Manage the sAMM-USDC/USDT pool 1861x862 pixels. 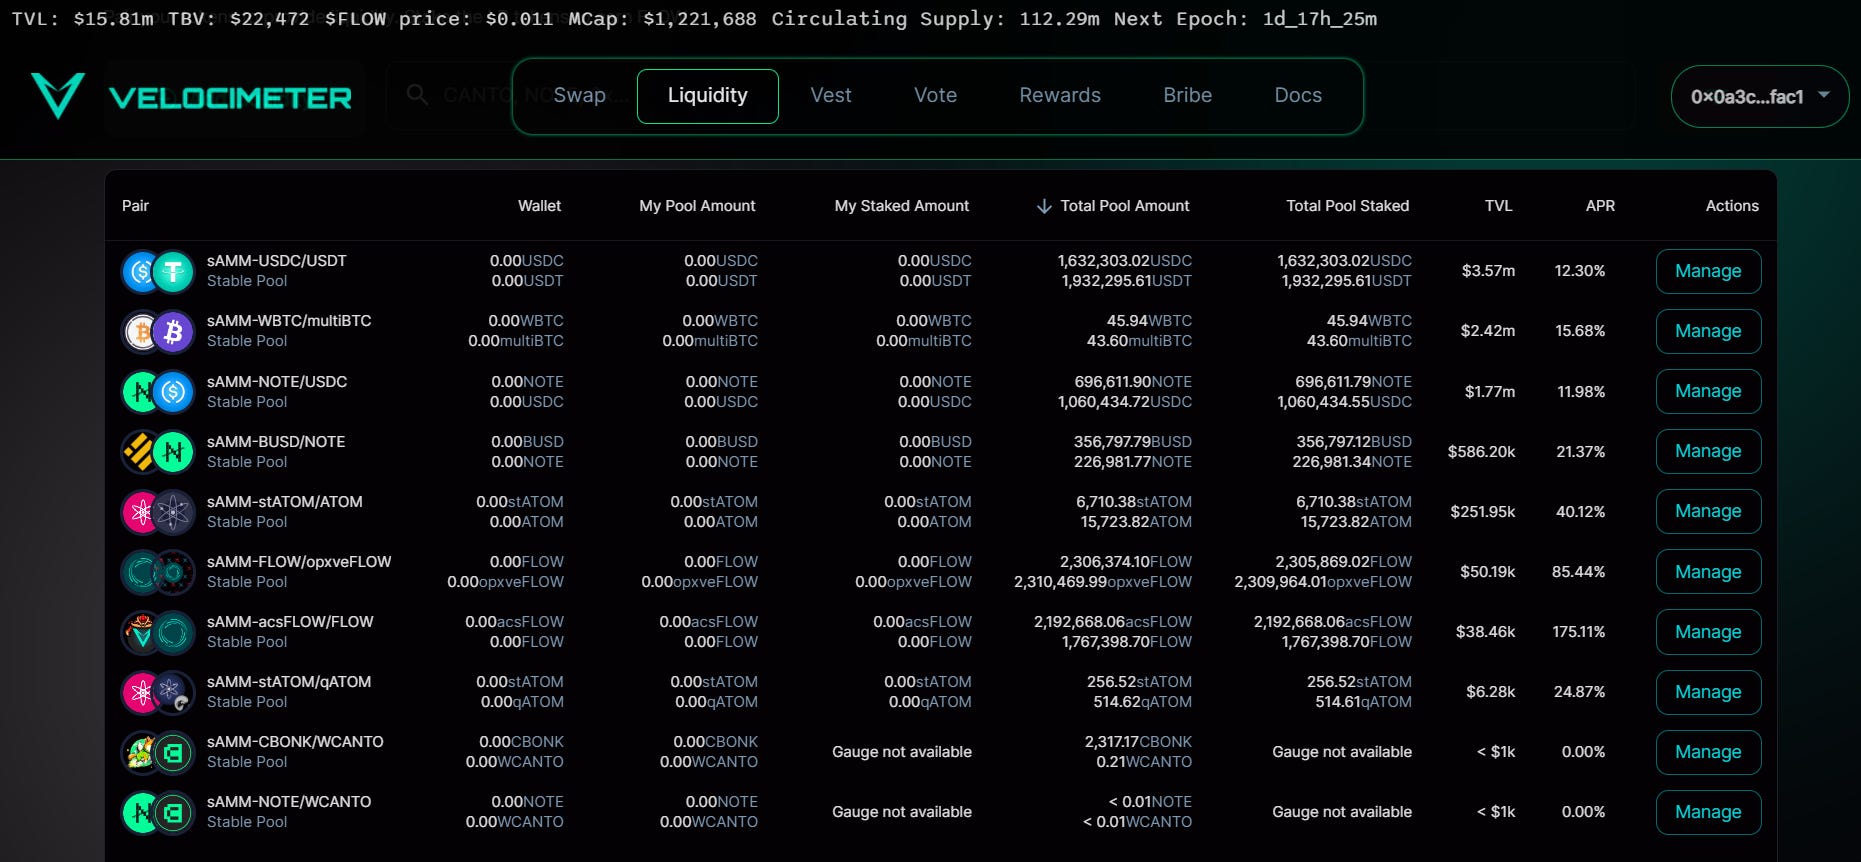click(1708, 271)
